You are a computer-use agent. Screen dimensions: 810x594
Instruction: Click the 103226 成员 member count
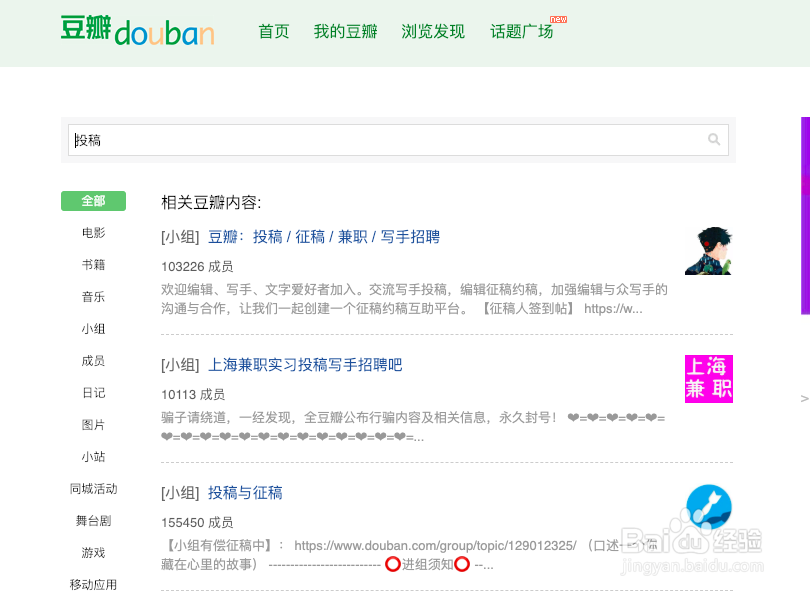197,267
